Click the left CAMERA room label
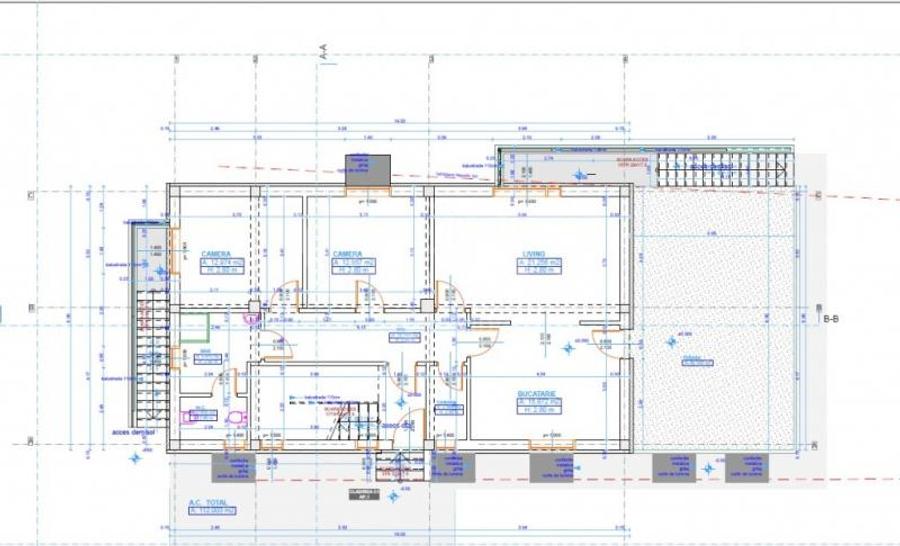Viewport: 900px width, 546px height. (216, 254)
